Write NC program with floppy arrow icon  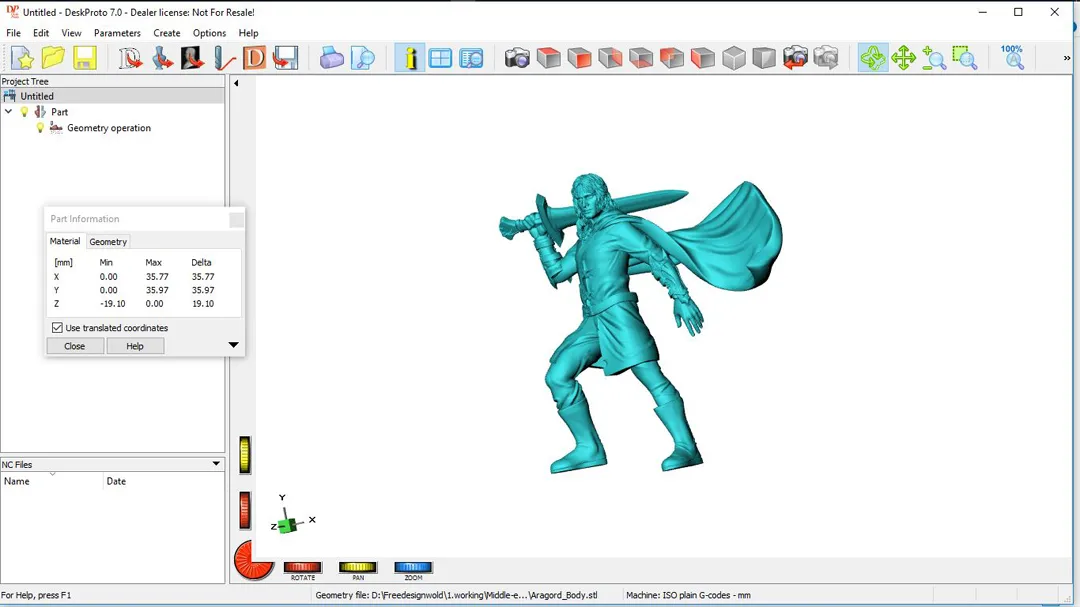285,58
